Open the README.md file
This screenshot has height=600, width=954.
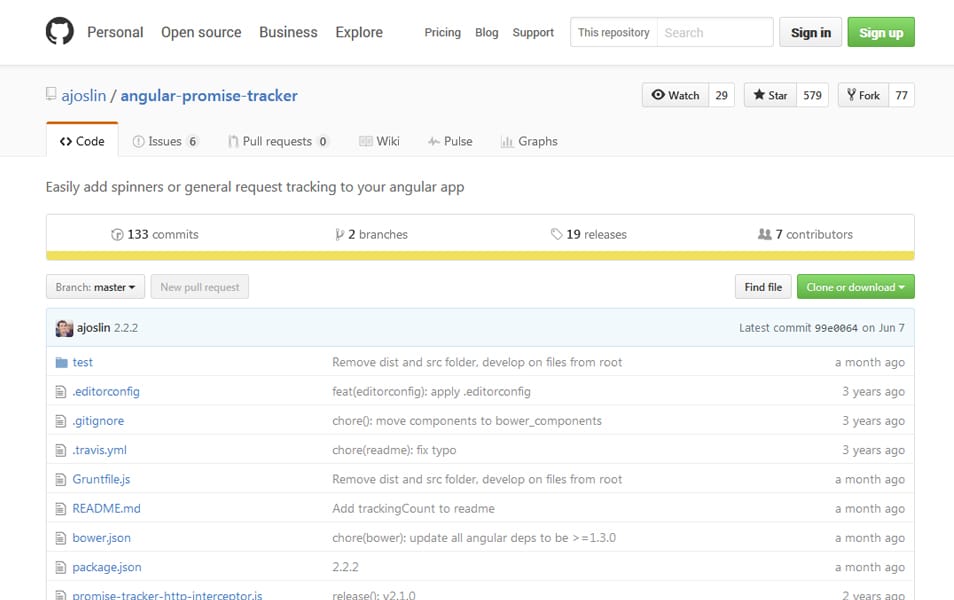tap(106, 509)
